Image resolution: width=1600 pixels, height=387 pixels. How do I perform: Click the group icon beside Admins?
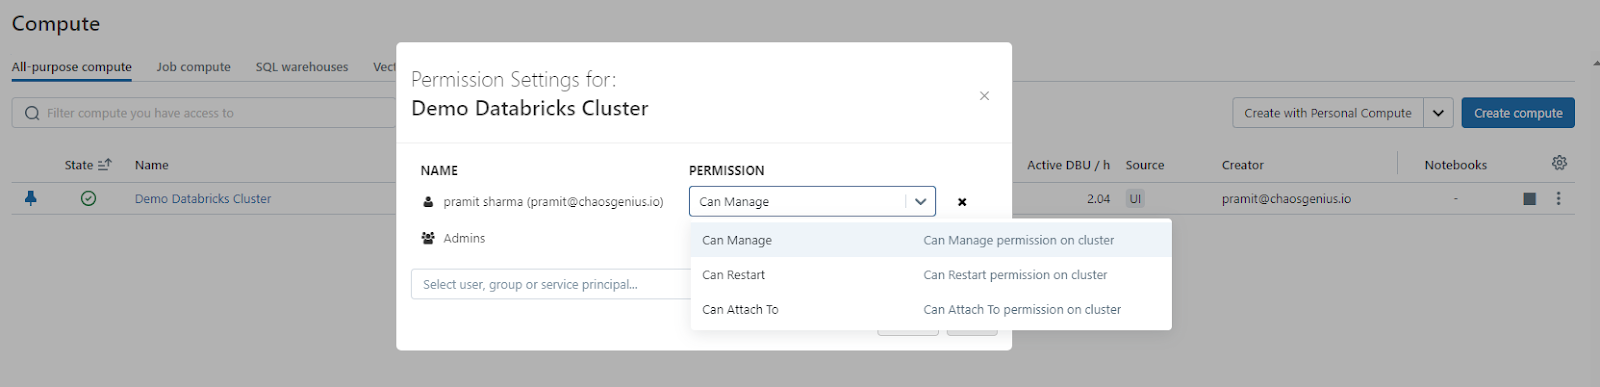pyautogui.click(x=428, y=238)
